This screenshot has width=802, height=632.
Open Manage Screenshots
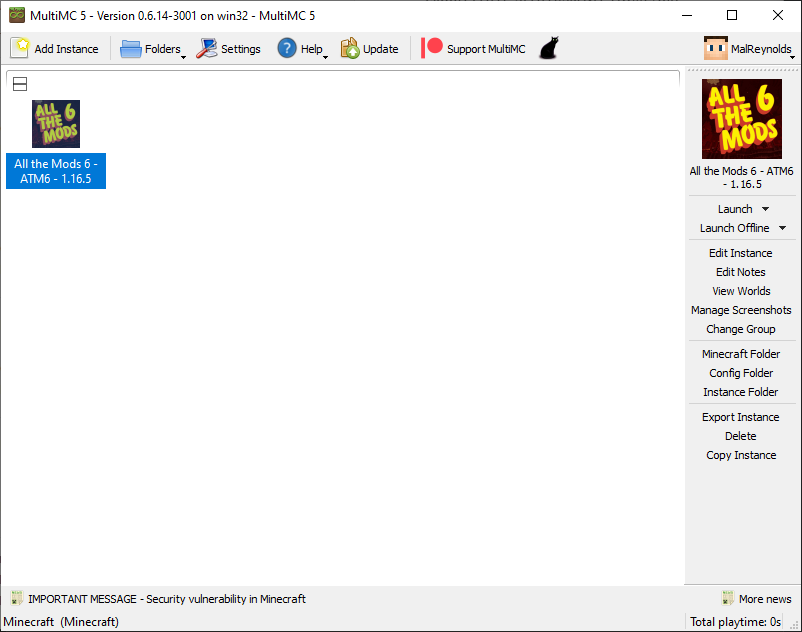click(741, 310)
